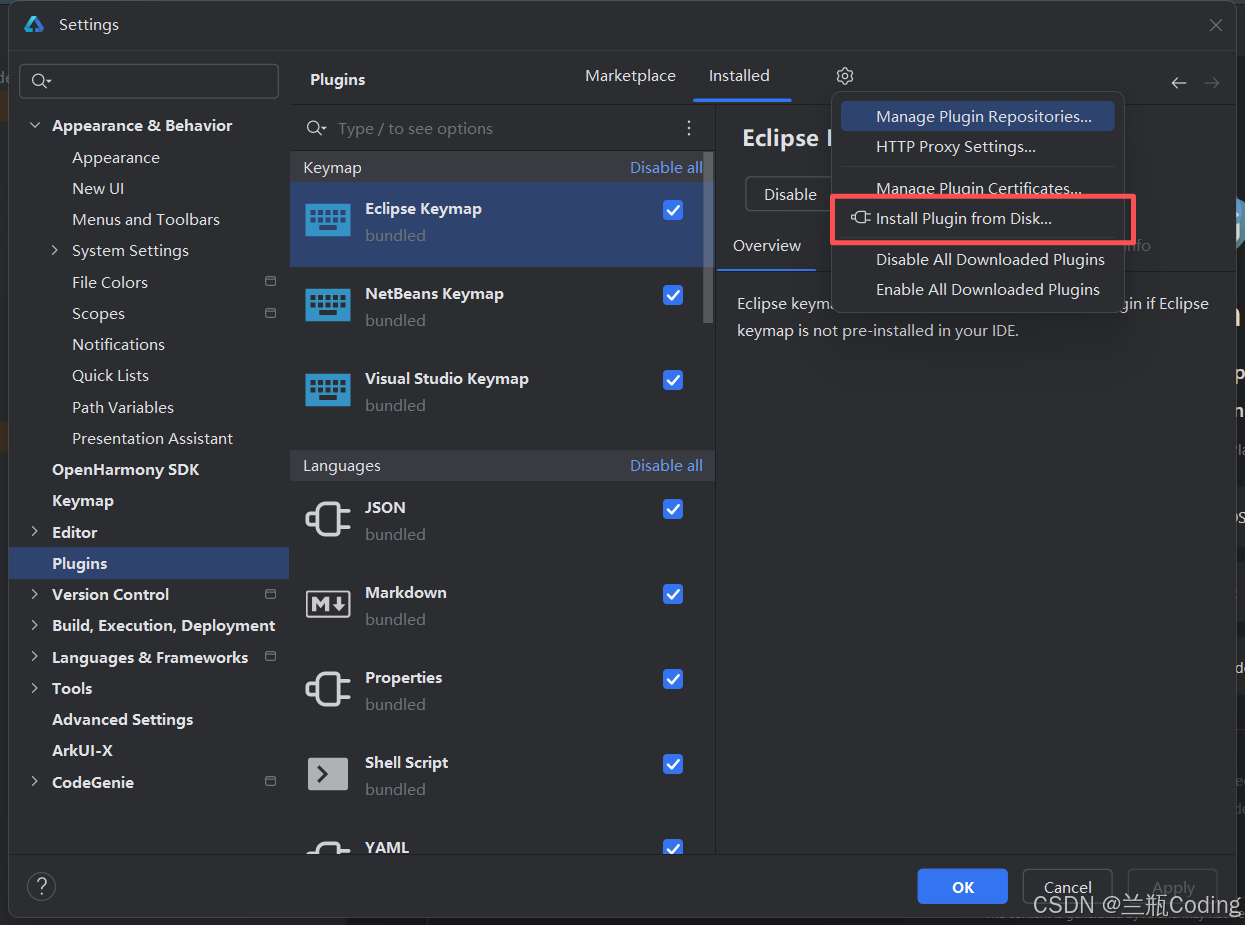Toggle the NetBeans Keymap plugin checkbox

(673, 295)
